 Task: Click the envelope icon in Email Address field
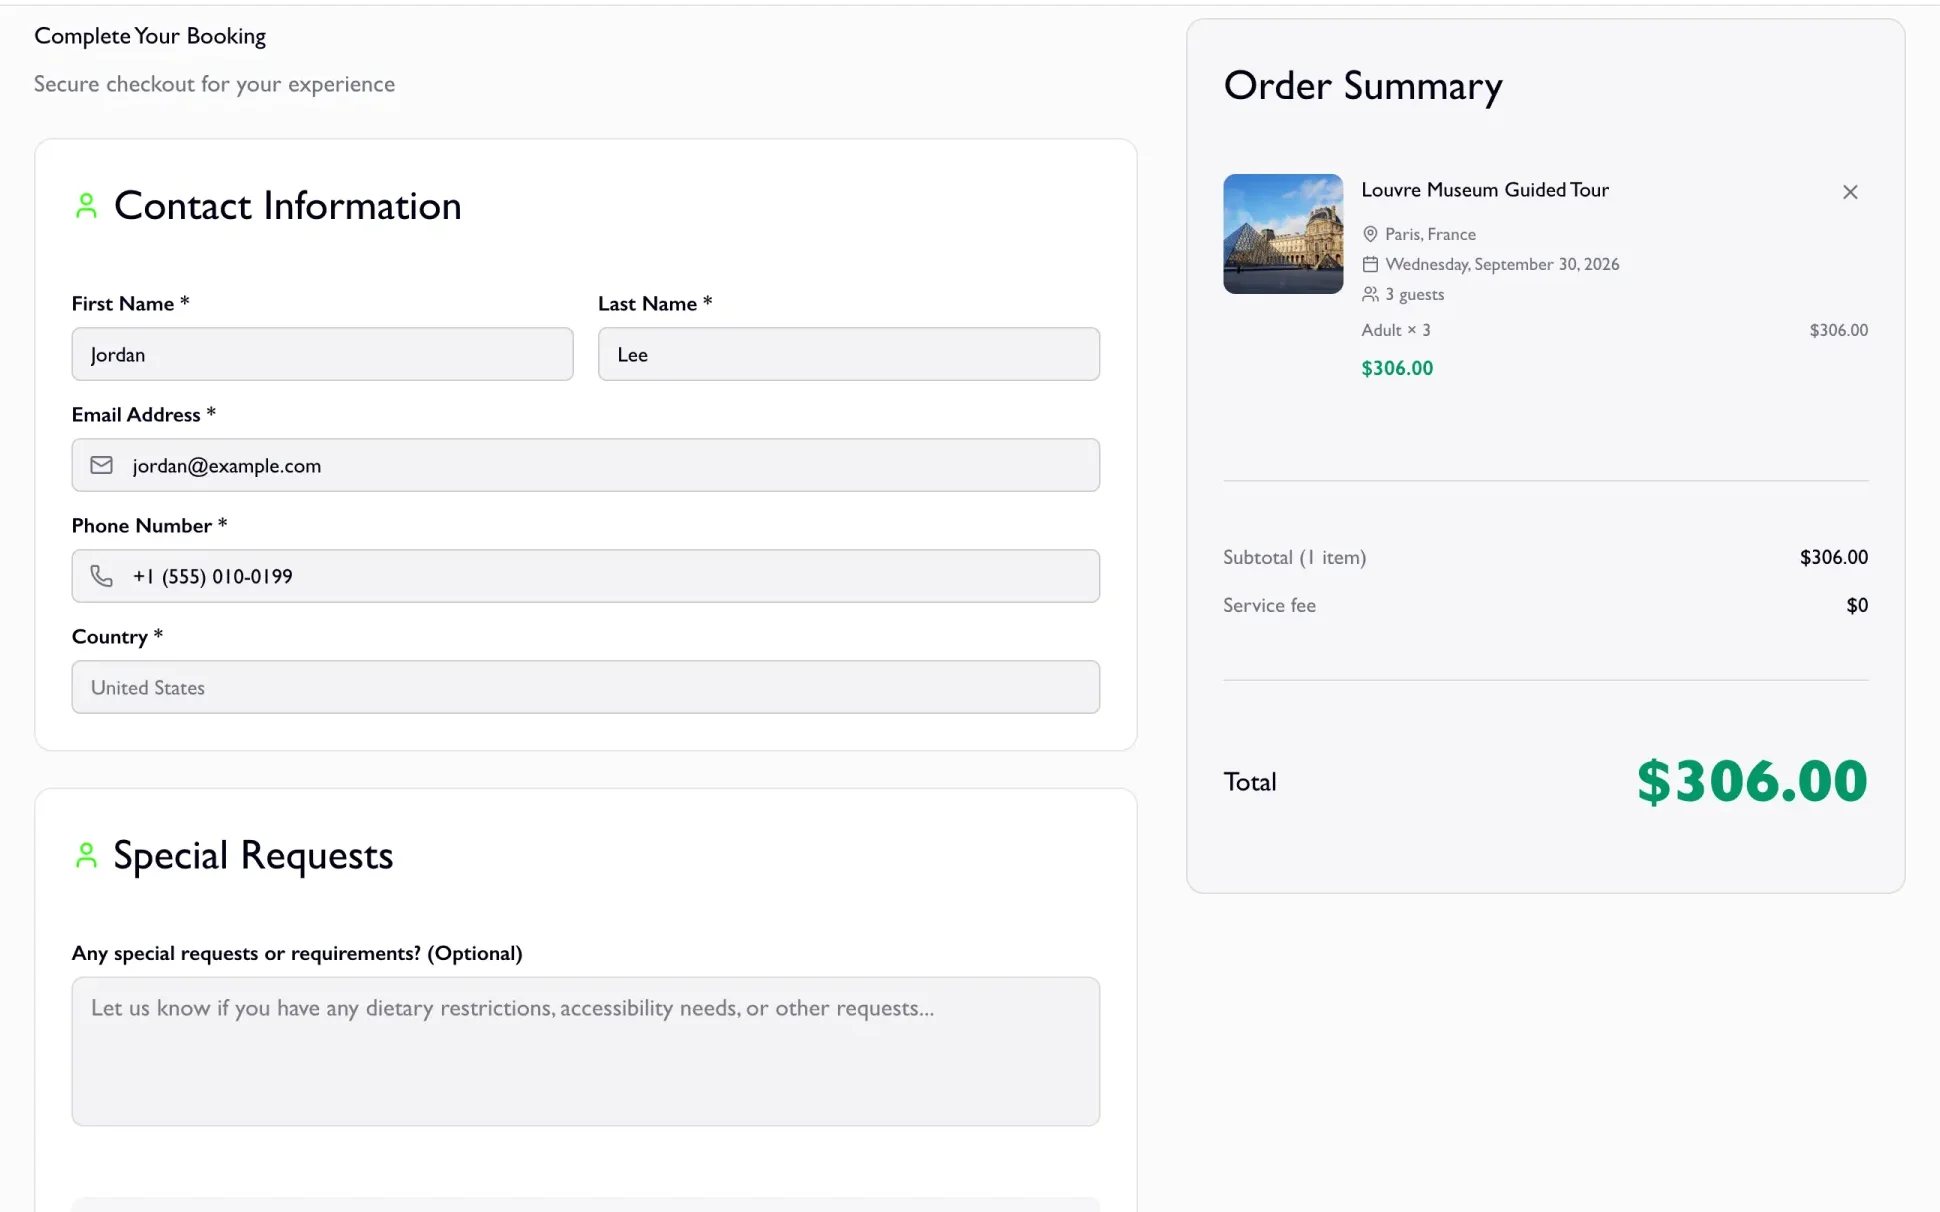pos(101,465)
